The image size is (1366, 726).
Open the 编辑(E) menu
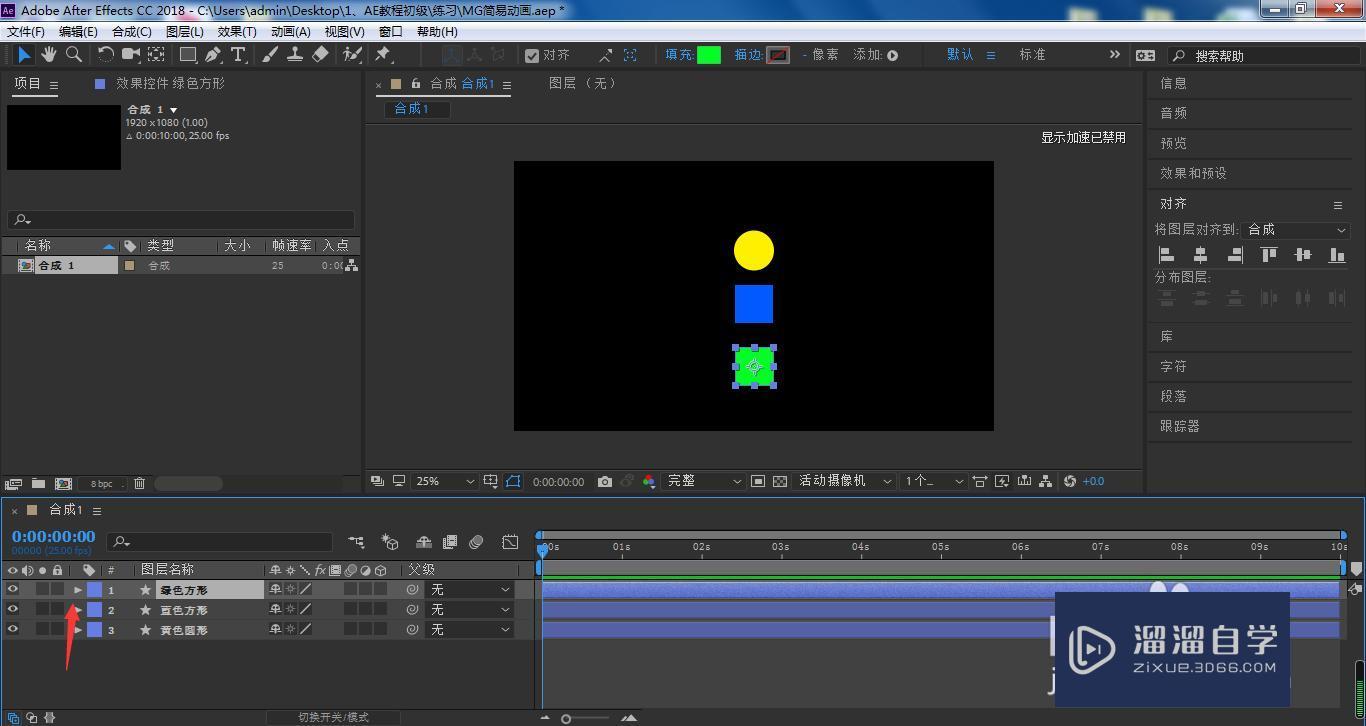coord(78,32)
